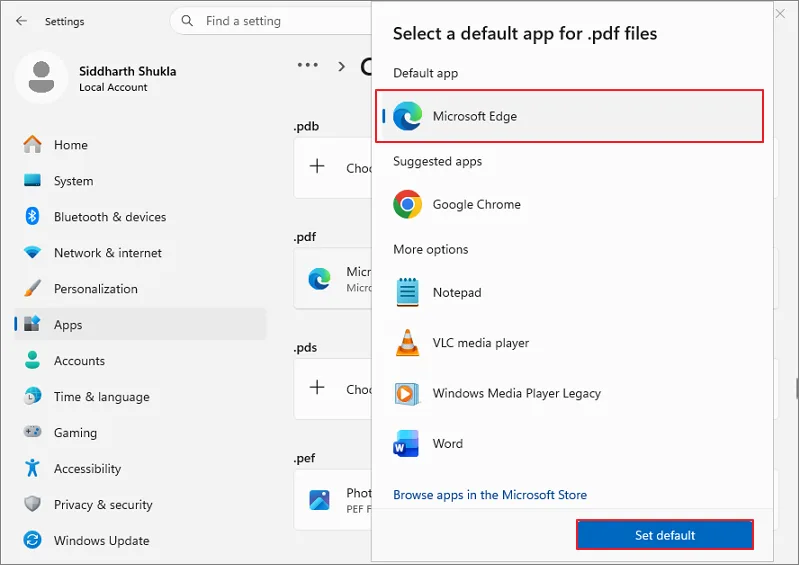Select Word from the app list
This screenshot has width=799, height=565.
click(570, 443)
